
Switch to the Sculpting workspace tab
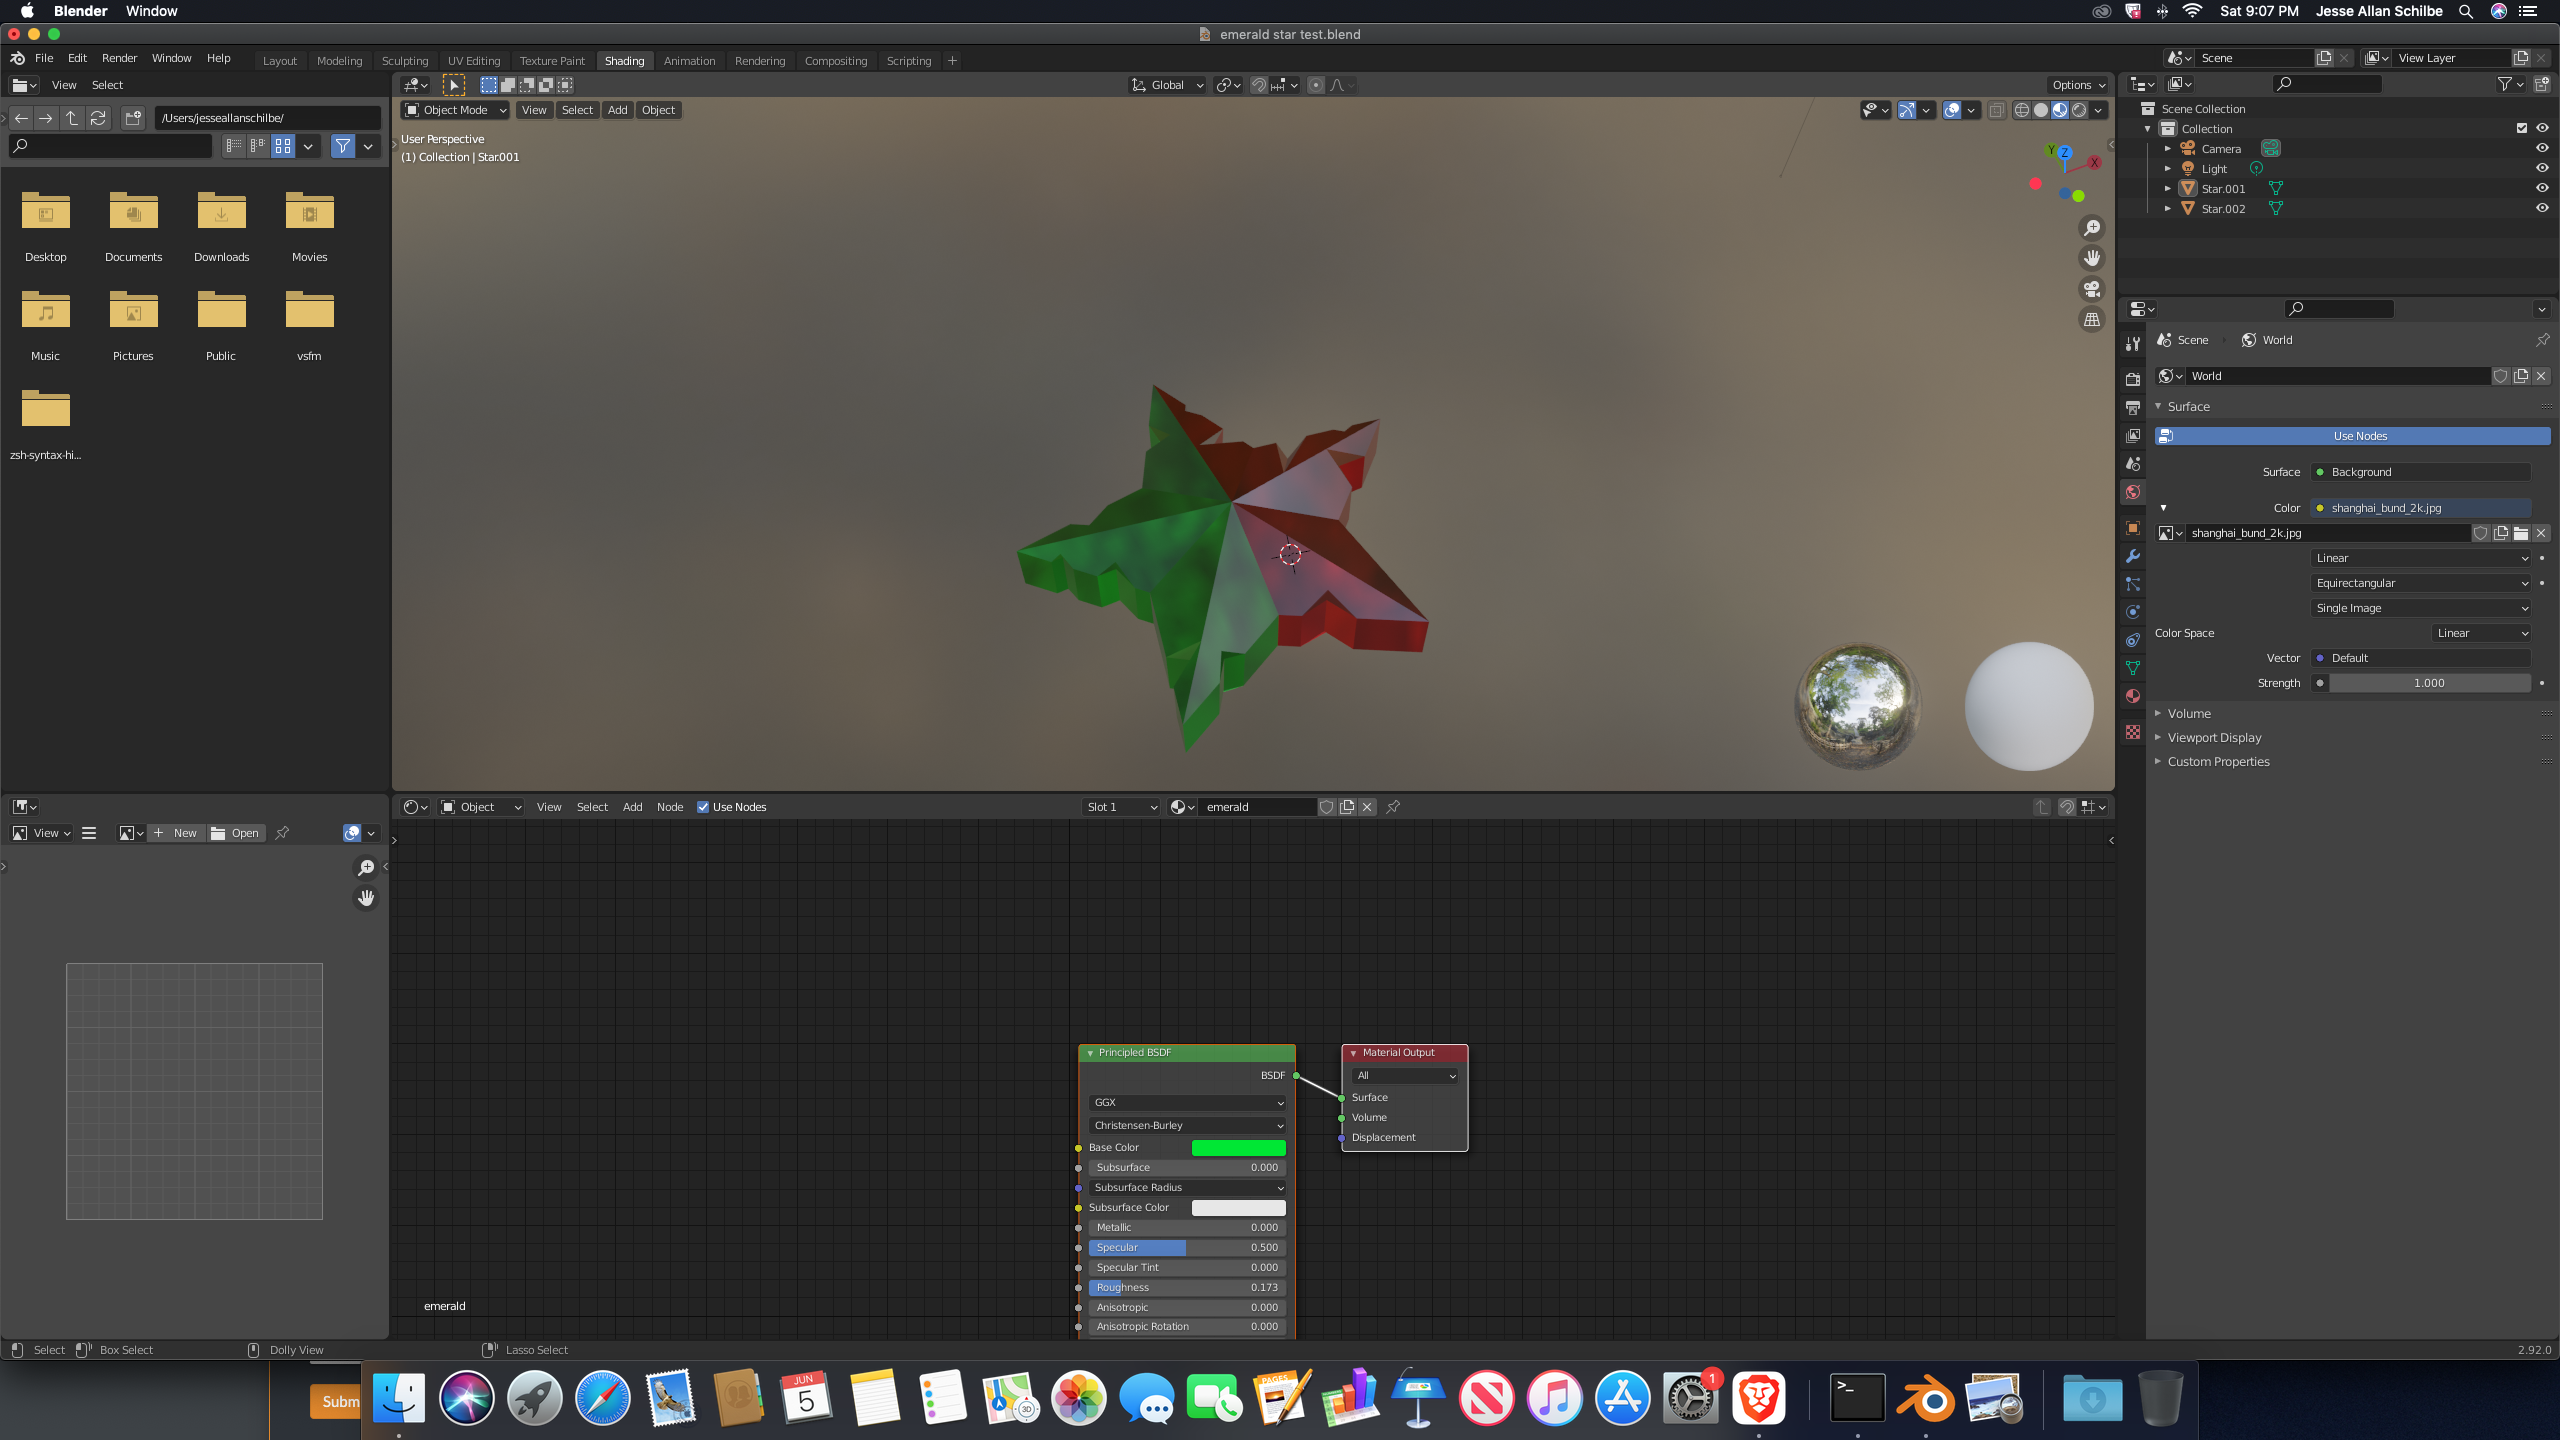coord(405,61)
